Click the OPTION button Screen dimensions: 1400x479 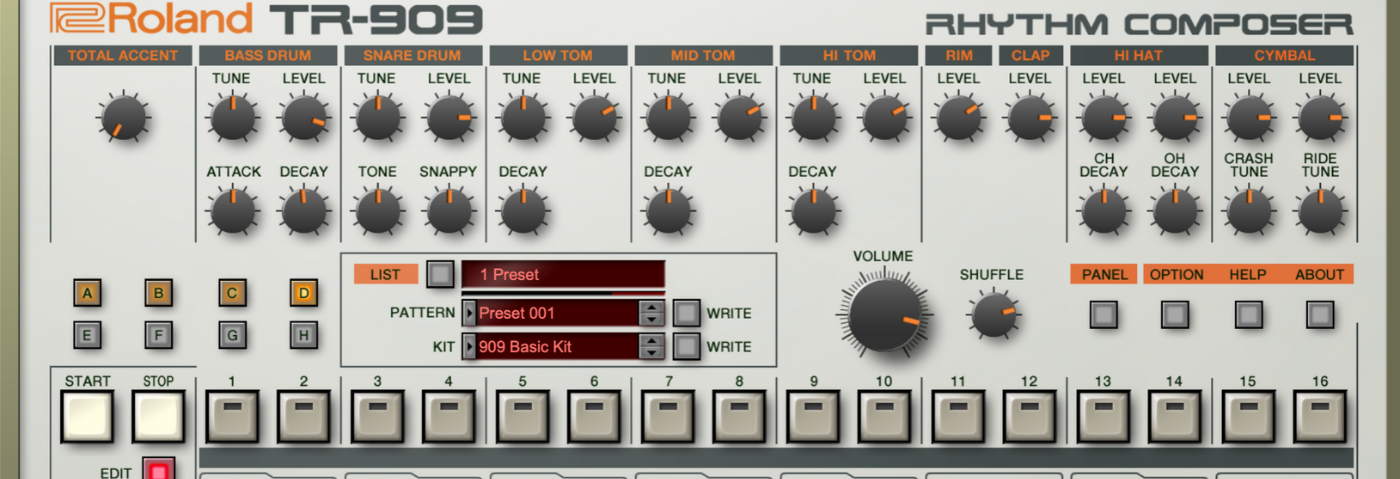click(1175, 315)
